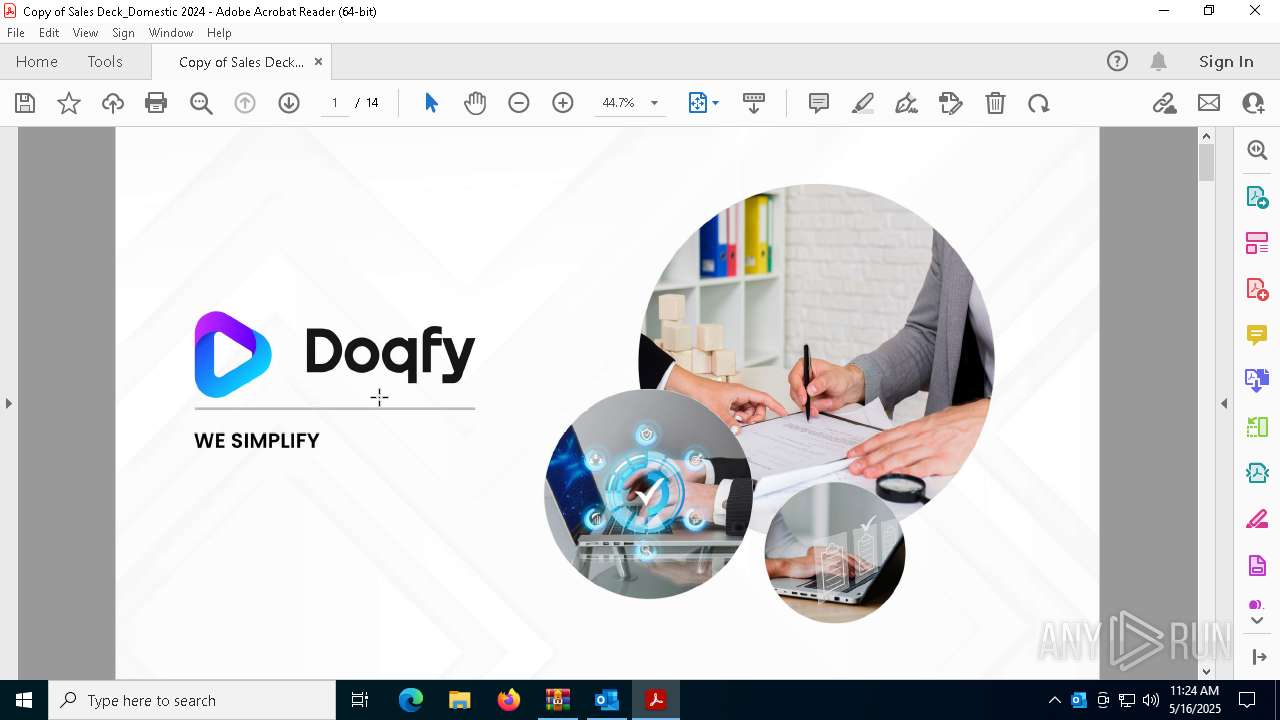
Task: Upload the file to cloud storage
Action: (x=113, y=103)
